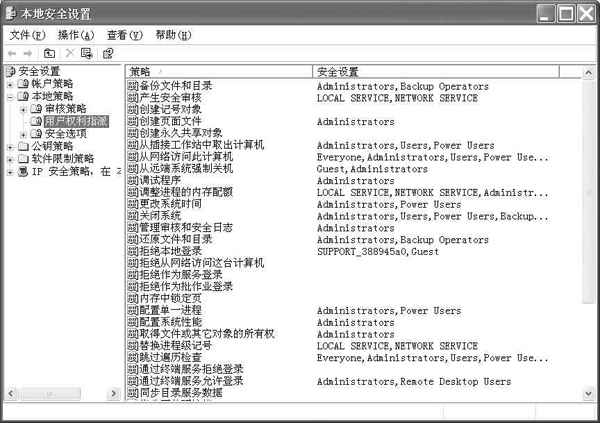Open the 帮助(H) menu
Screen dimensions: 600x423
coord(173,35)
